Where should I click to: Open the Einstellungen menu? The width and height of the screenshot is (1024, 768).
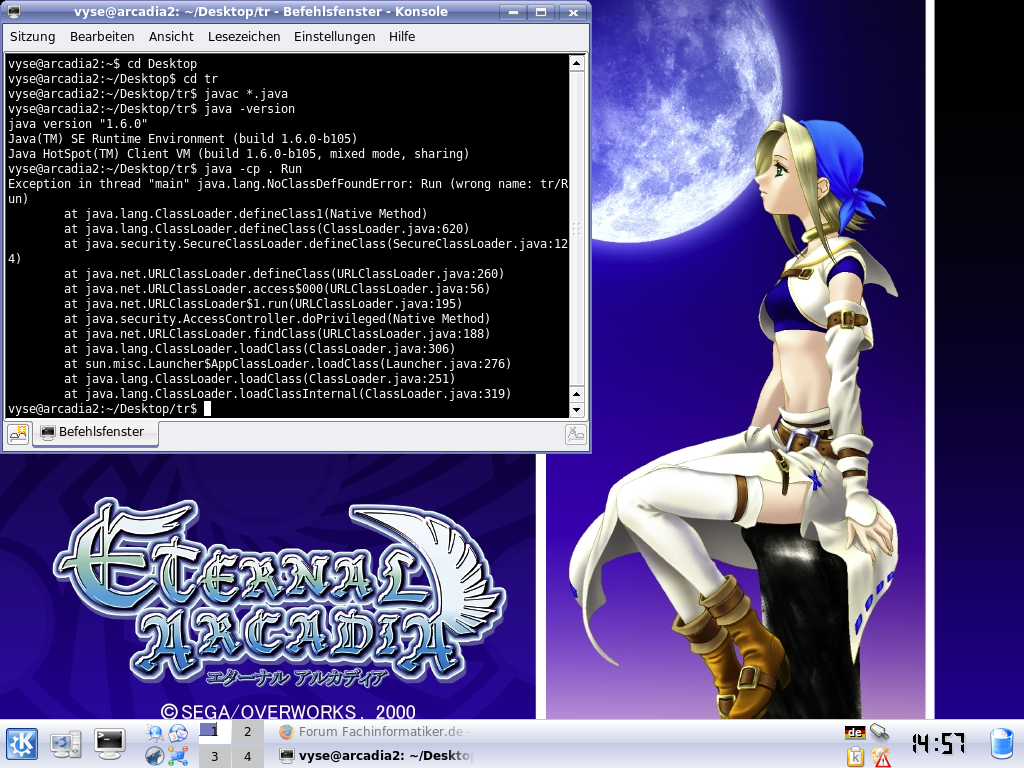click(334, 37)
